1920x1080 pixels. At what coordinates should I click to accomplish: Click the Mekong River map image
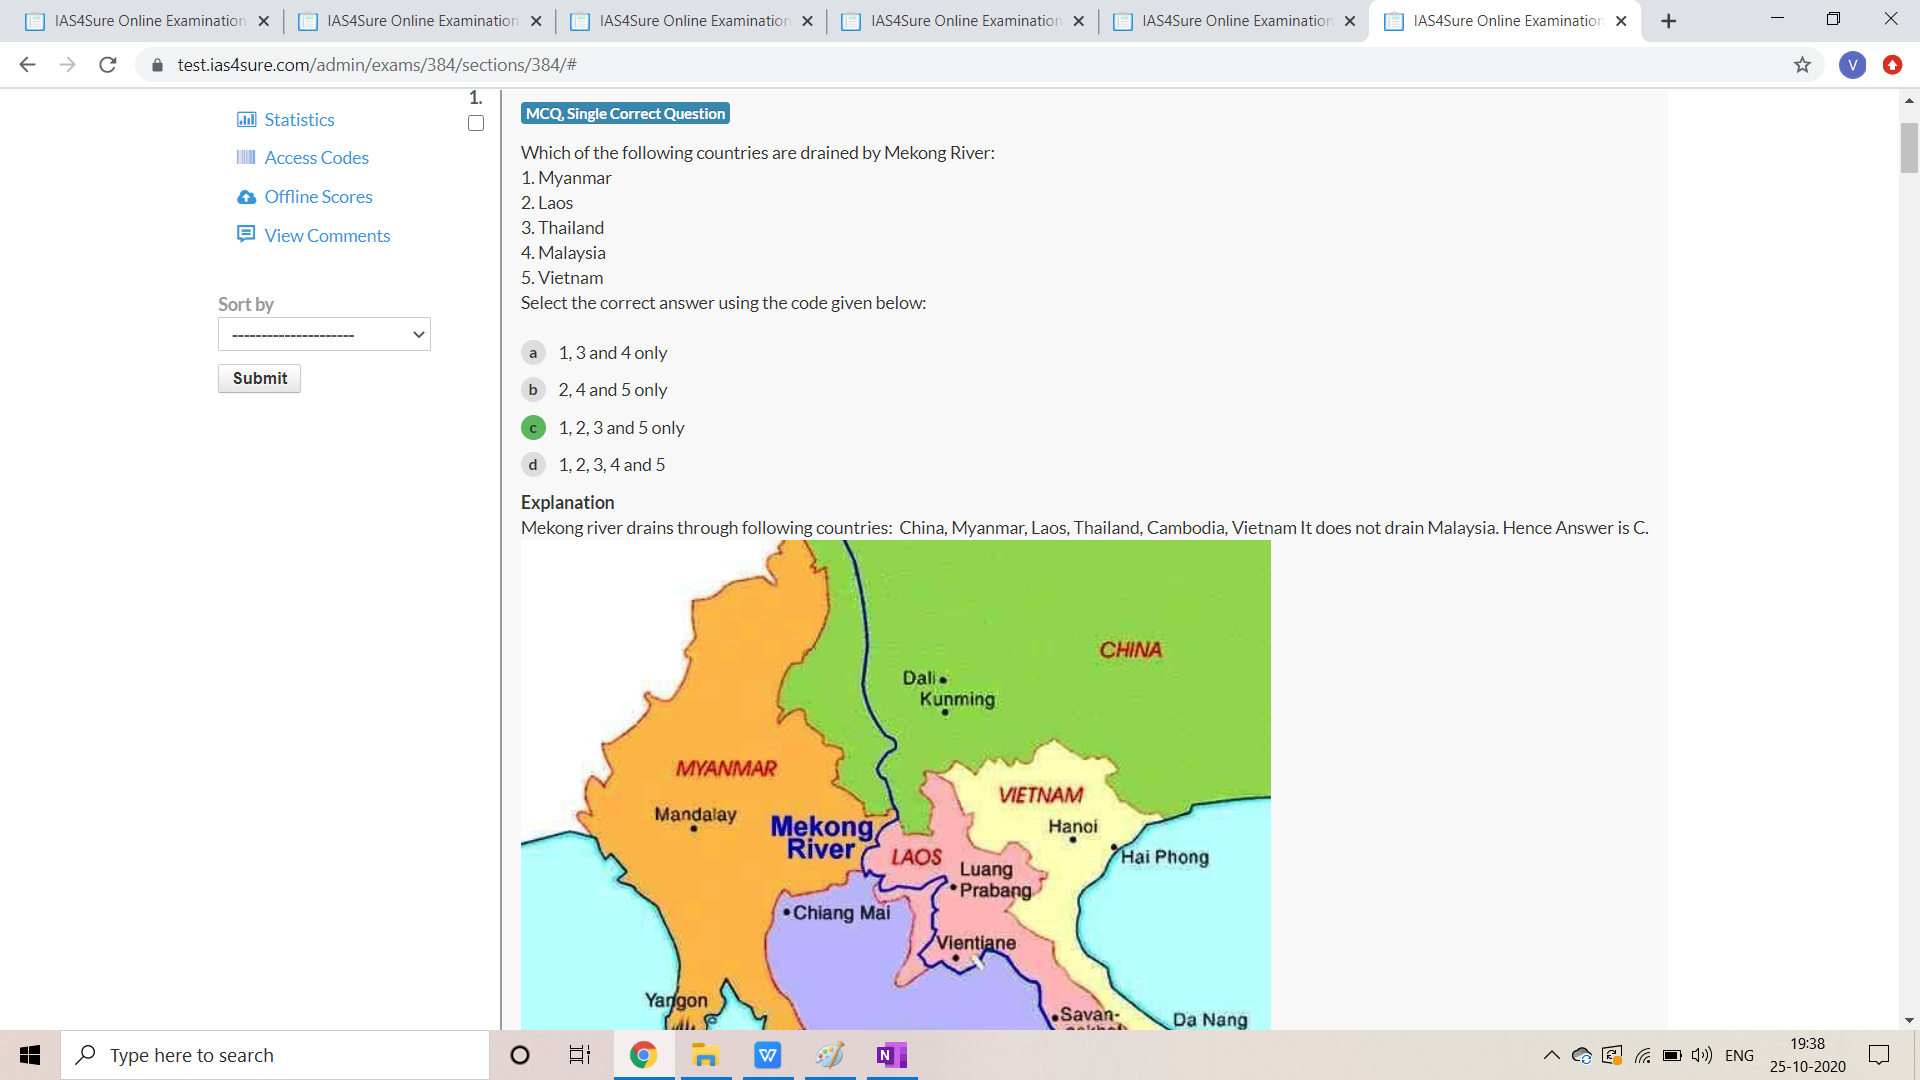(895, 785)
